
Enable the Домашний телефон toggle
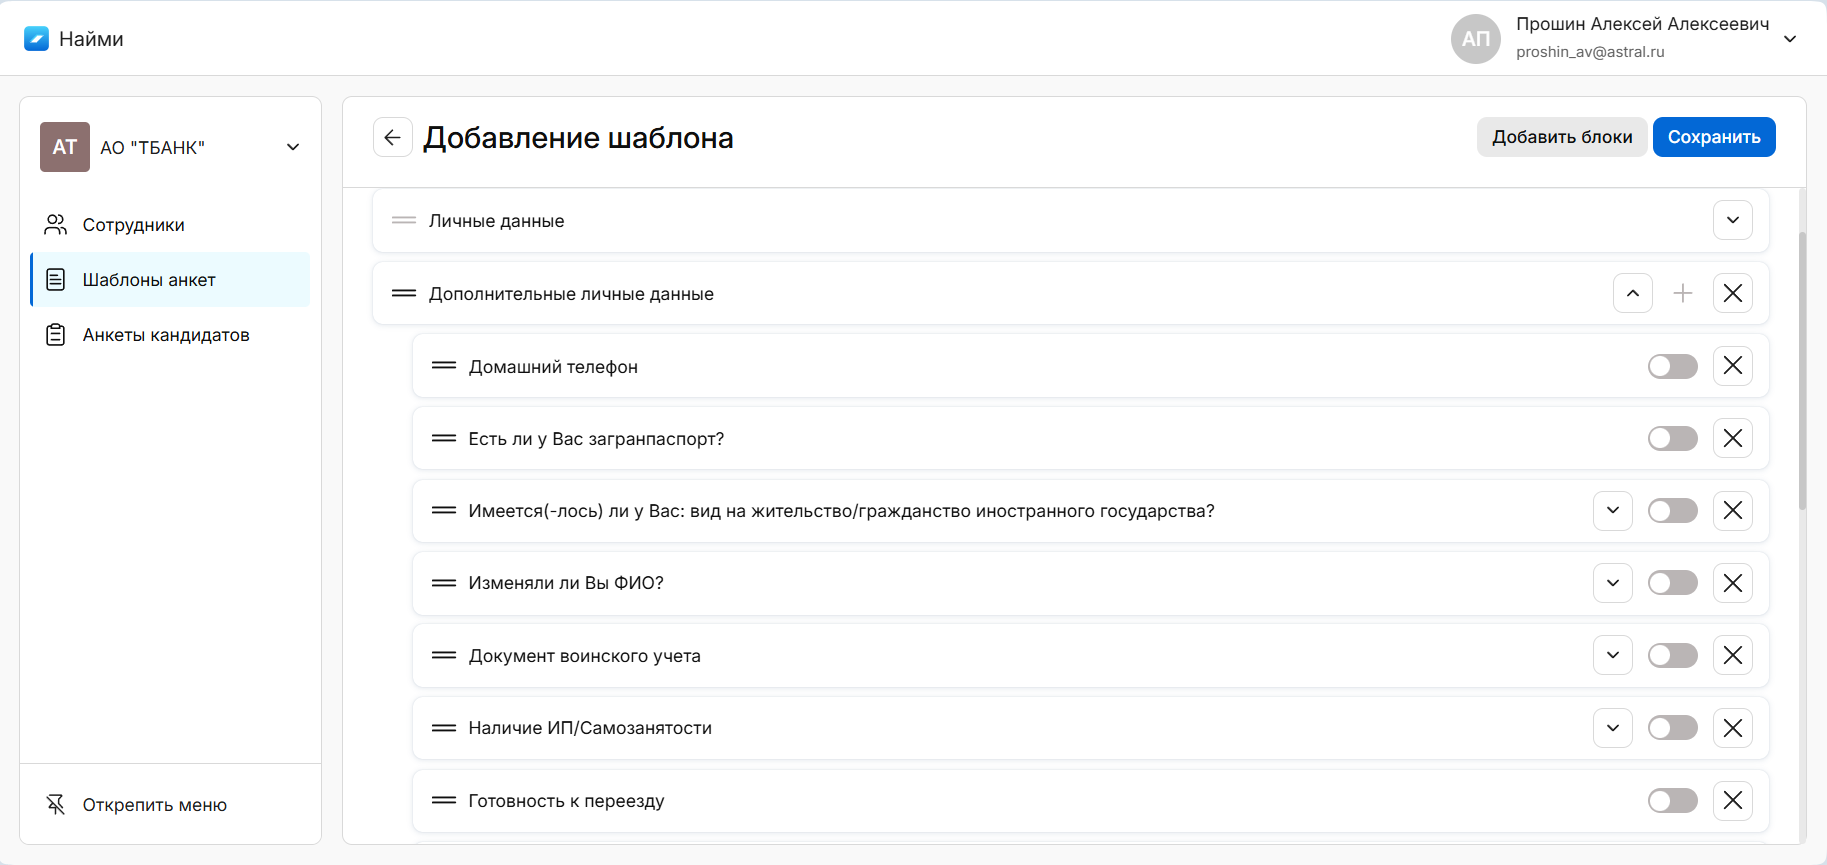(x=1672, y=366)
